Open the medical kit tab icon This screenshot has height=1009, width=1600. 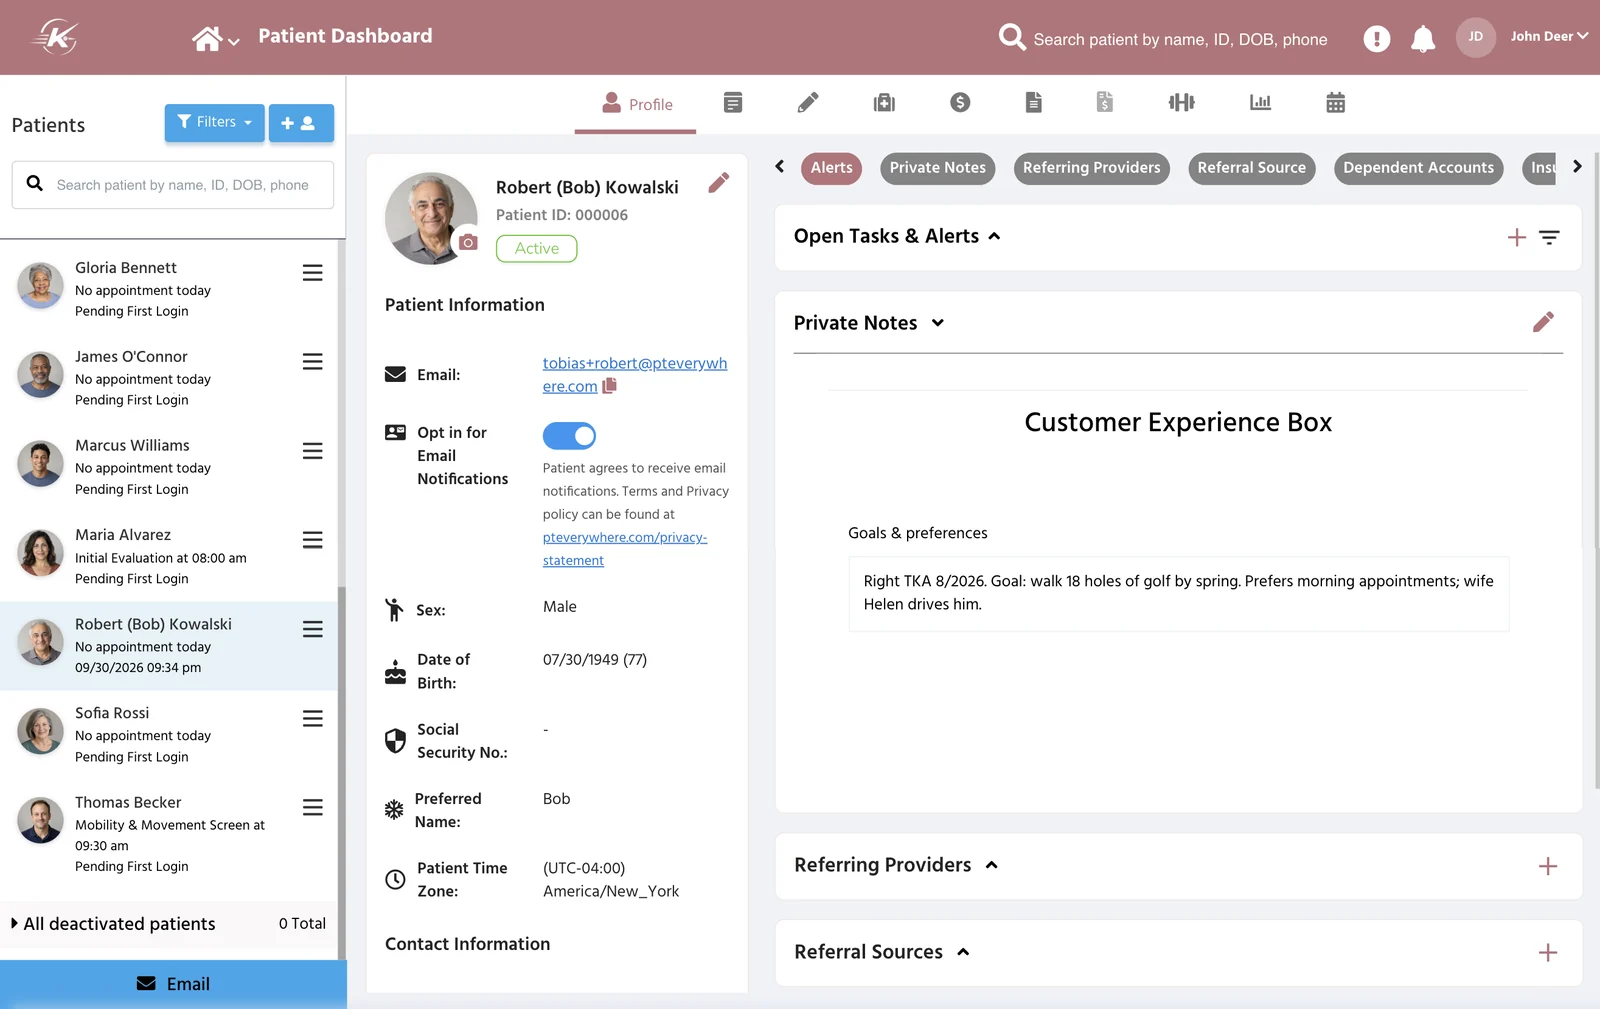pyautogui.click(x=884, y=102)
